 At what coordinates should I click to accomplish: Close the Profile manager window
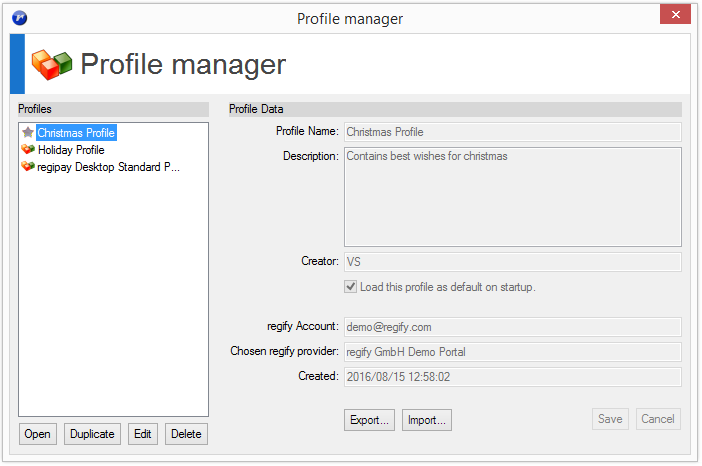(x=675, y=14)
